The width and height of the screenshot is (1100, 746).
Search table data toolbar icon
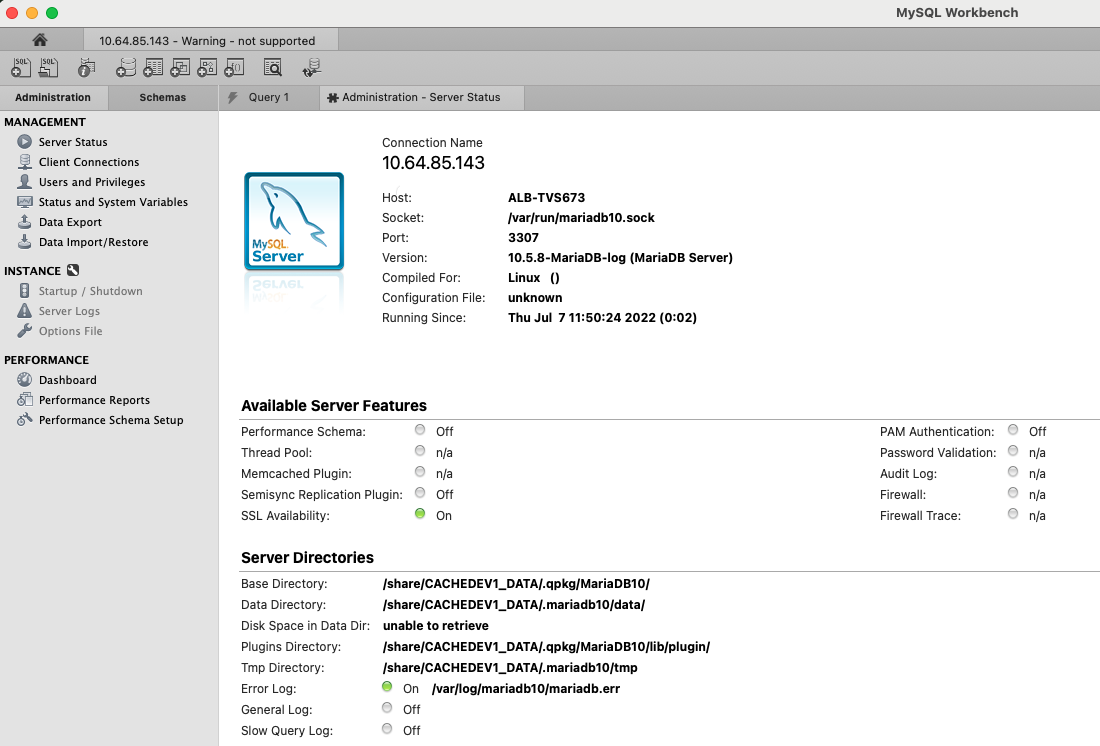click(273, 67)
